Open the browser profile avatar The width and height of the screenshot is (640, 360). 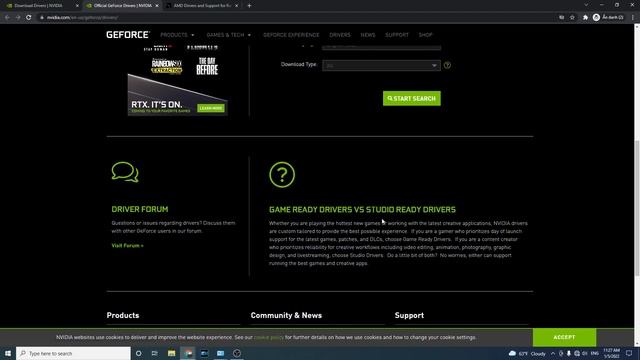(x=596, y=18)
